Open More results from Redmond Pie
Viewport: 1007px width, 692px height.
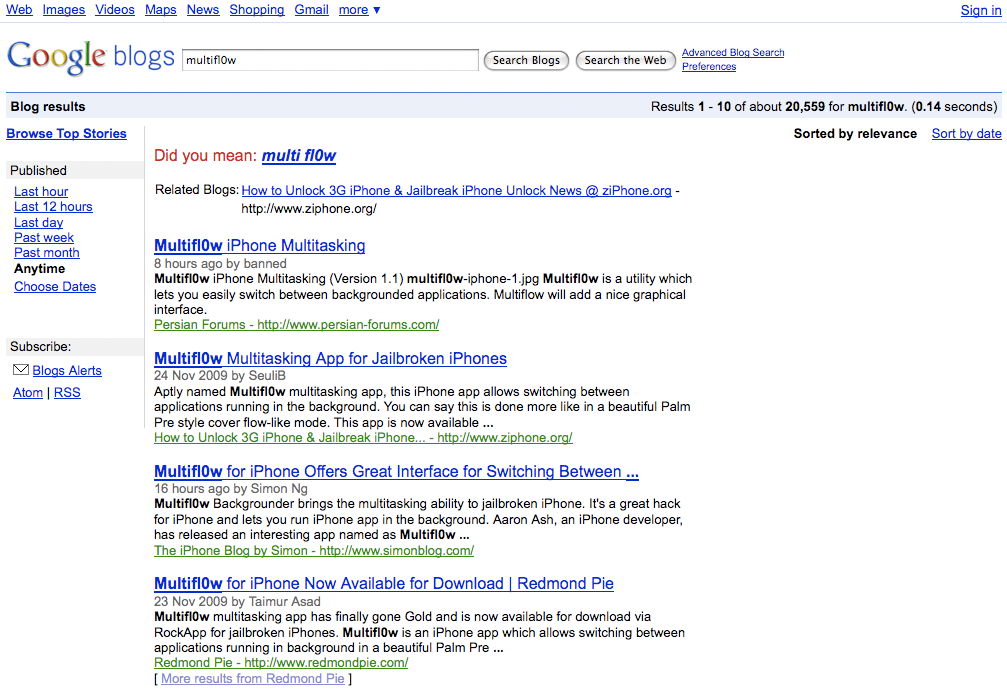click(x=252, y=679)
